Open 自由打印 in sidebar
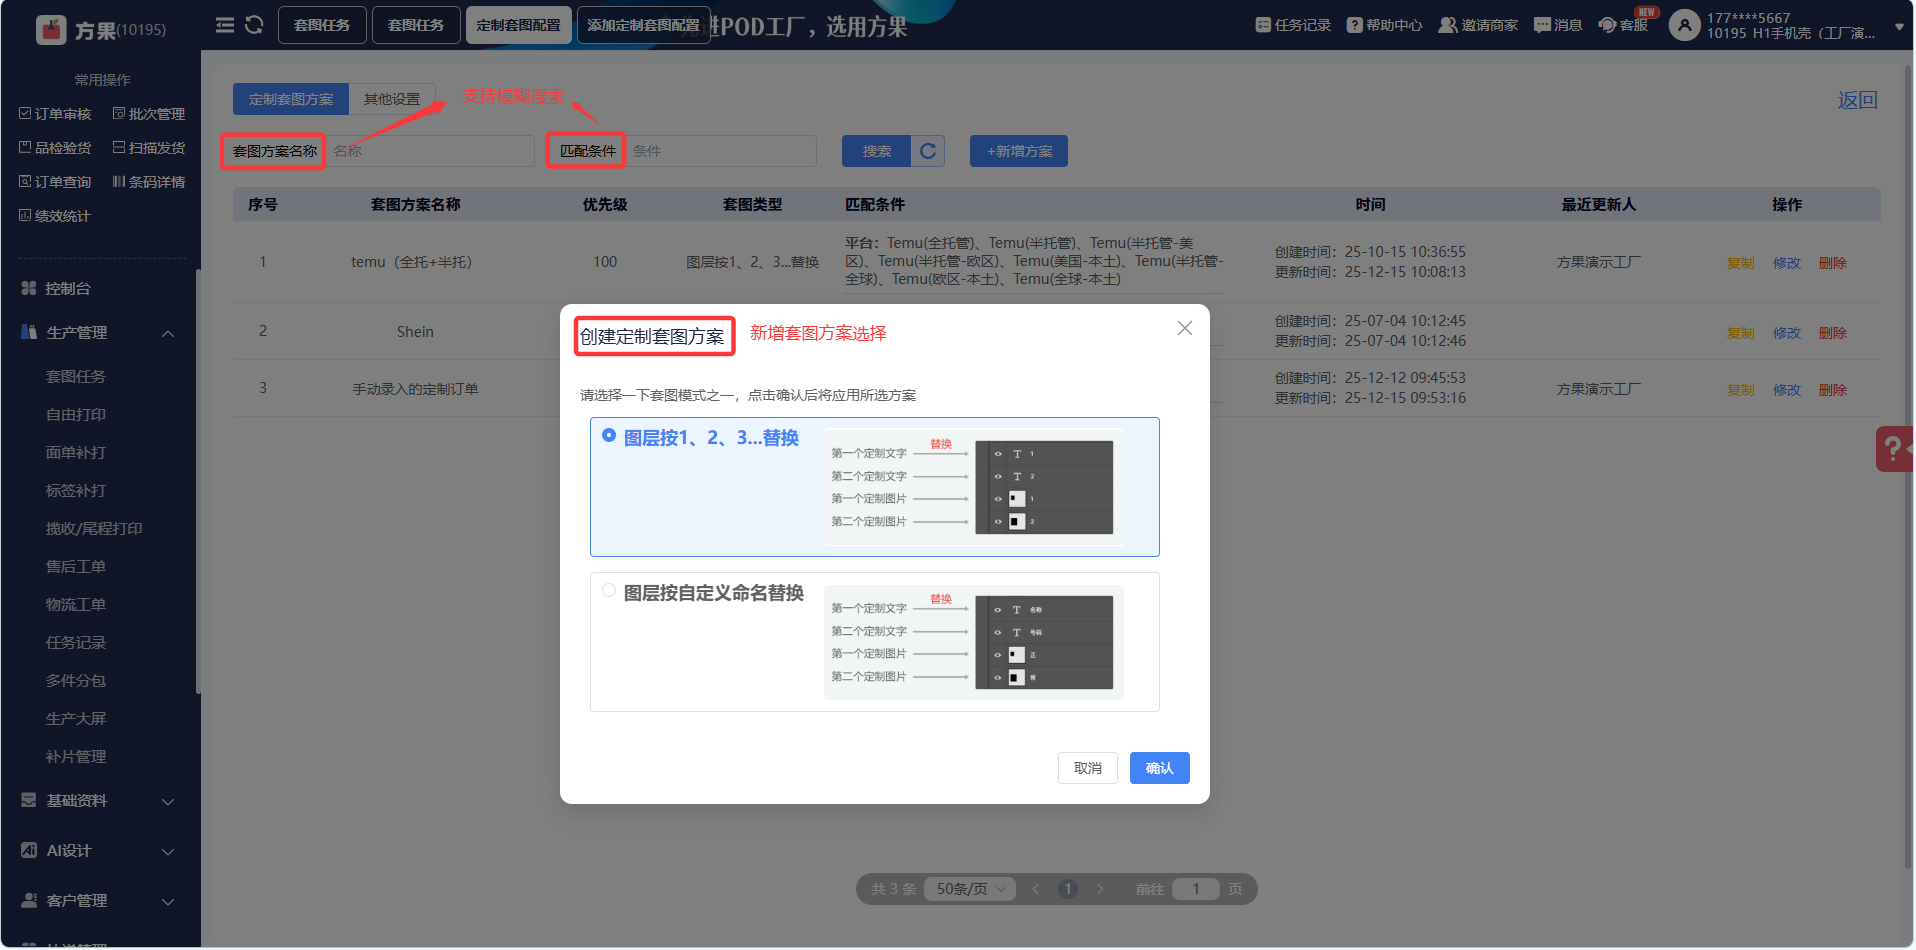The image size is (1916, 950). (76, 415)
